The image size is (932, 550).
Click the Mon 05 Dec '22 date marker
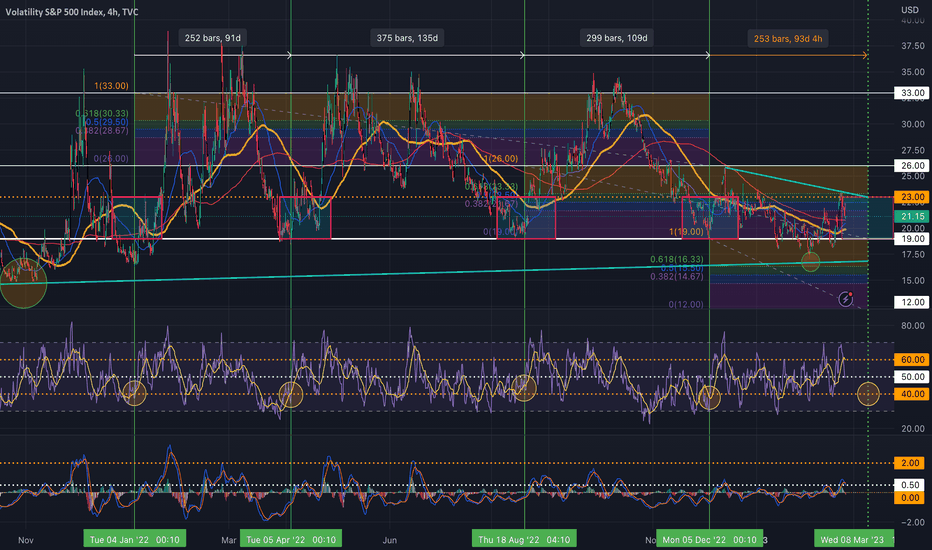pos(710,539)
